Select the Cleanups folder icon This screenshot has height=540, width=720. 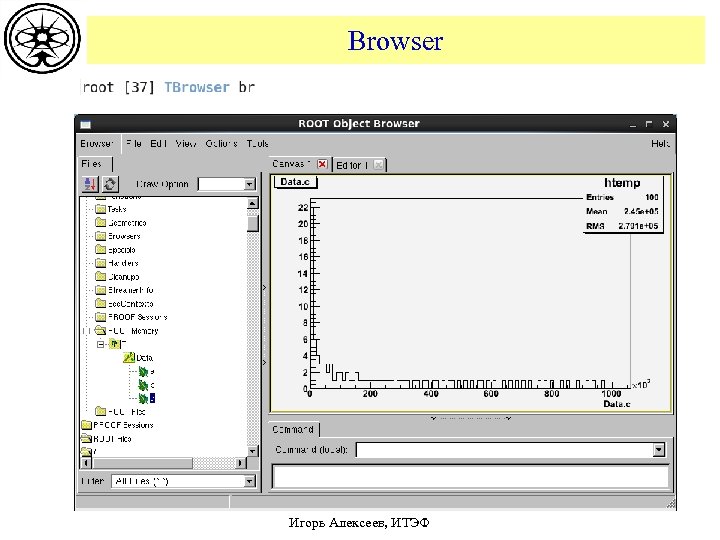(x=100, y=276)
